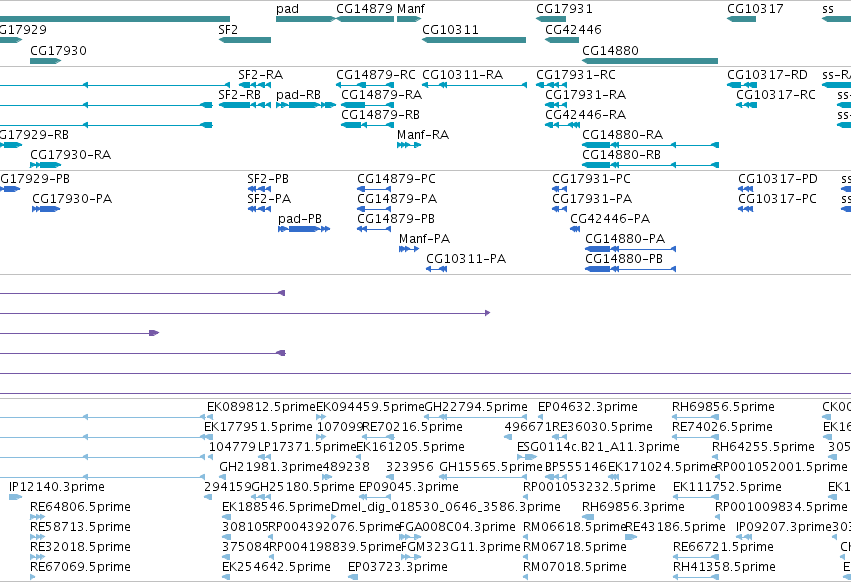Click the EK111752.5prime EST label
This screenshot has width=851, height=582.
727,487
